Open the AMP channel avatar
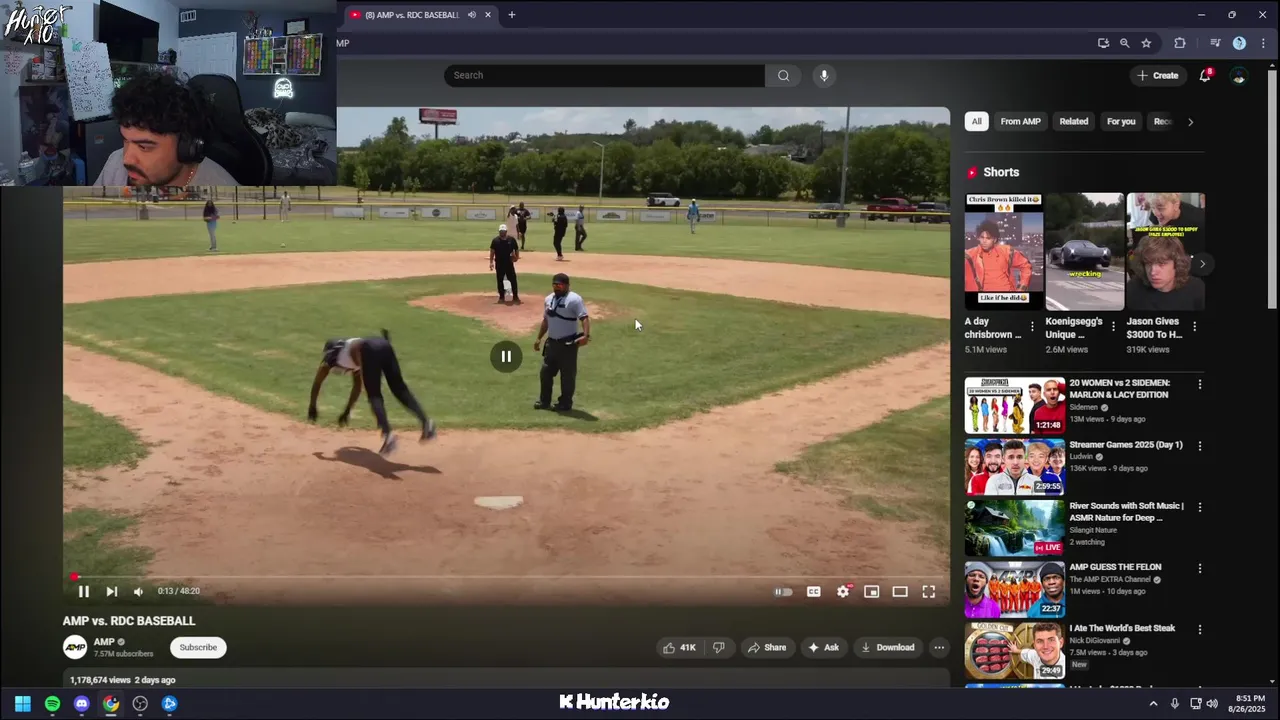The height and width of the screenshot is (720, 1280). pos(75,647)
